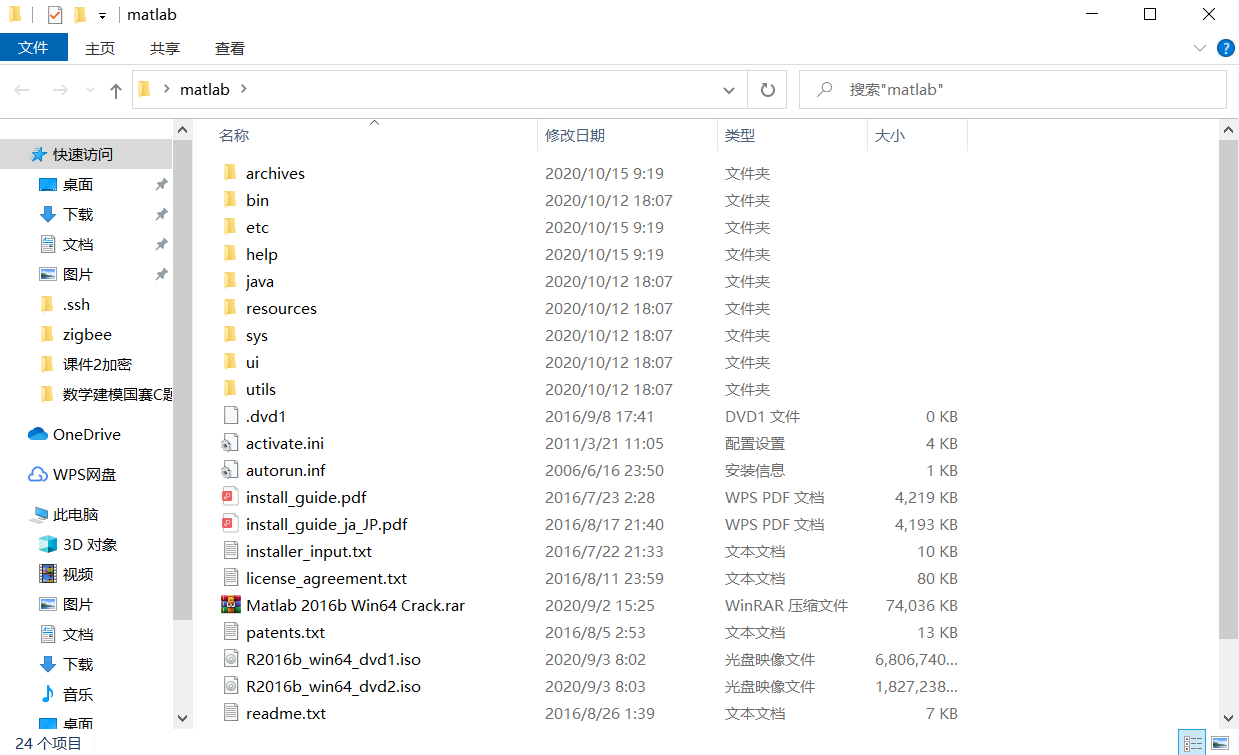The height and width of the screenshot is (755, 1239).
Task: Open the address bar history dropdown
Action: (729, 90)
